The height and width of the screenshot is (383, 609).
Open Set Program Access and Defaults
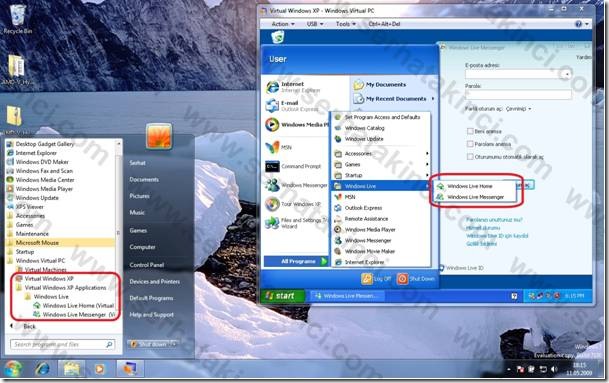(381, 117)
